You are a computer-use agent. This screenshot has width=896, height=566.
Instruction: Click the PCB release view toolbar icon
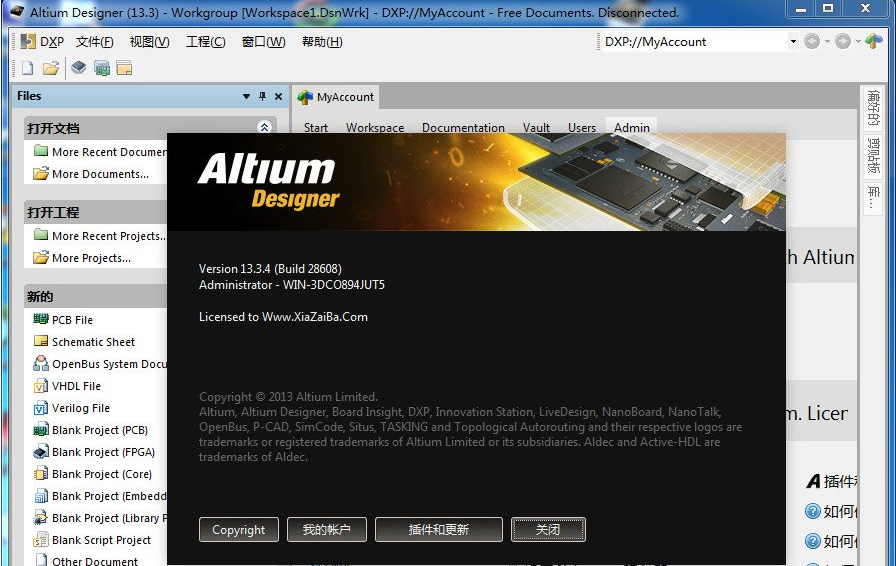(x=102, y=69)
